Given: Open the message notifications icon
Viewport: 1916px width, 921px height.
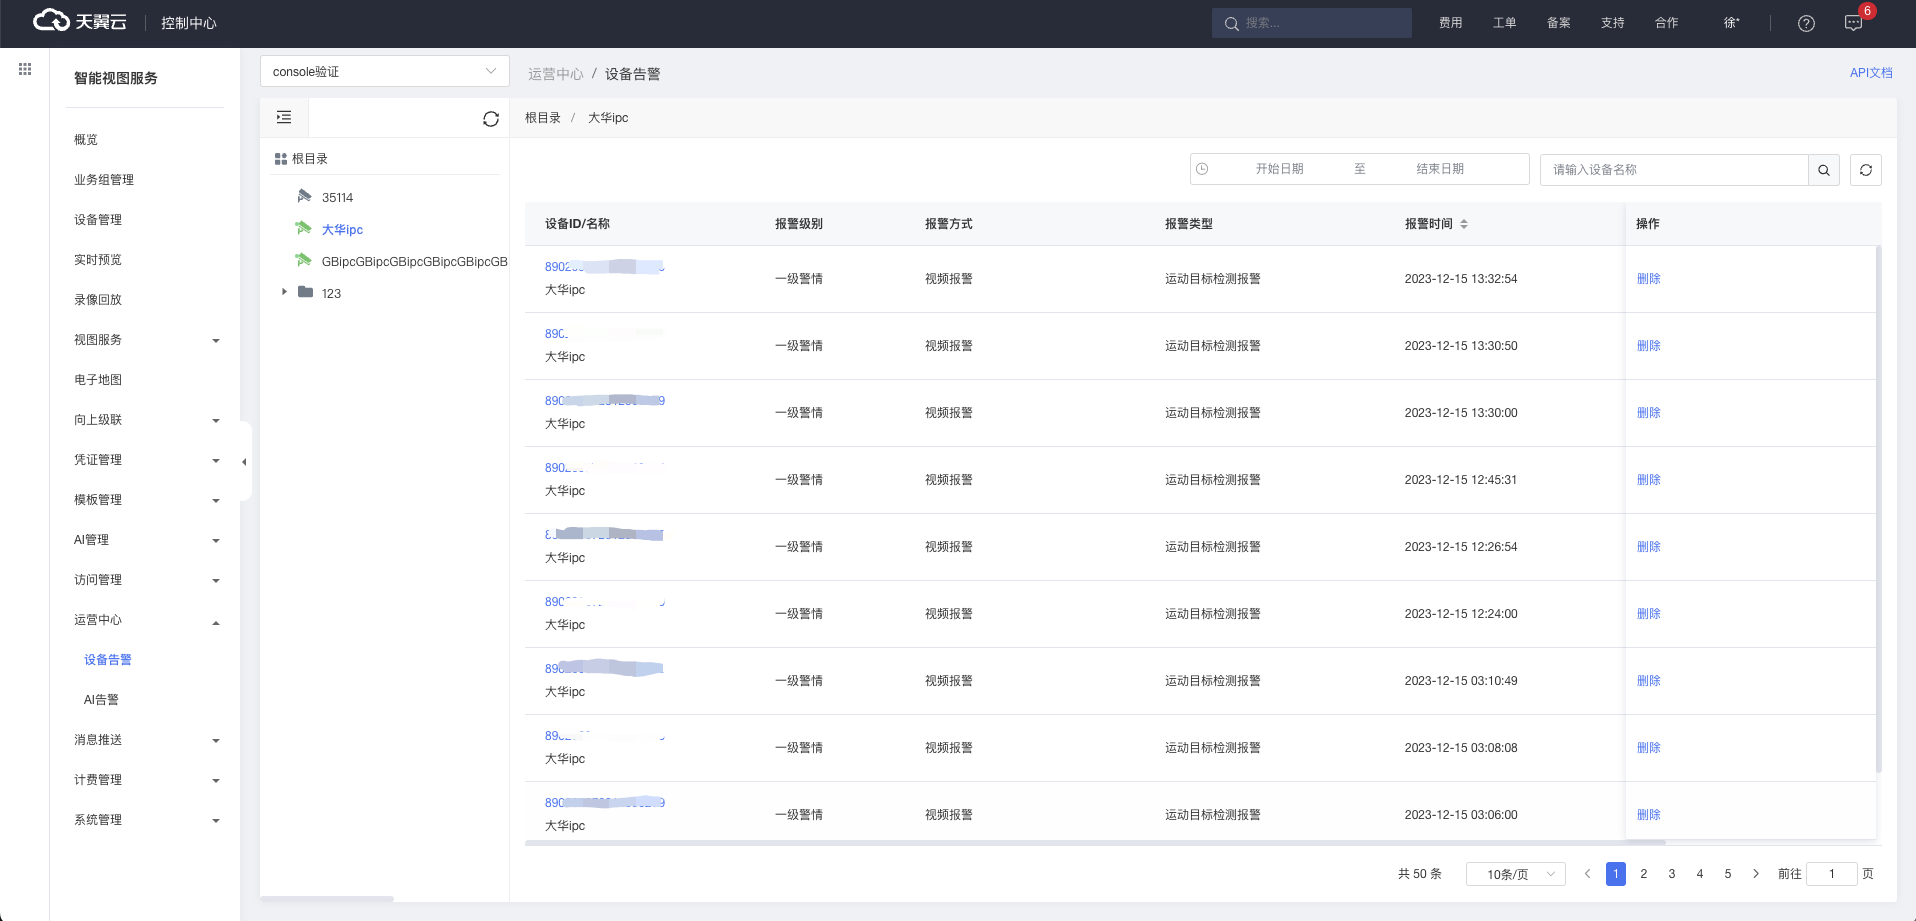Looking at the screenshot, I should [1853, 23].
